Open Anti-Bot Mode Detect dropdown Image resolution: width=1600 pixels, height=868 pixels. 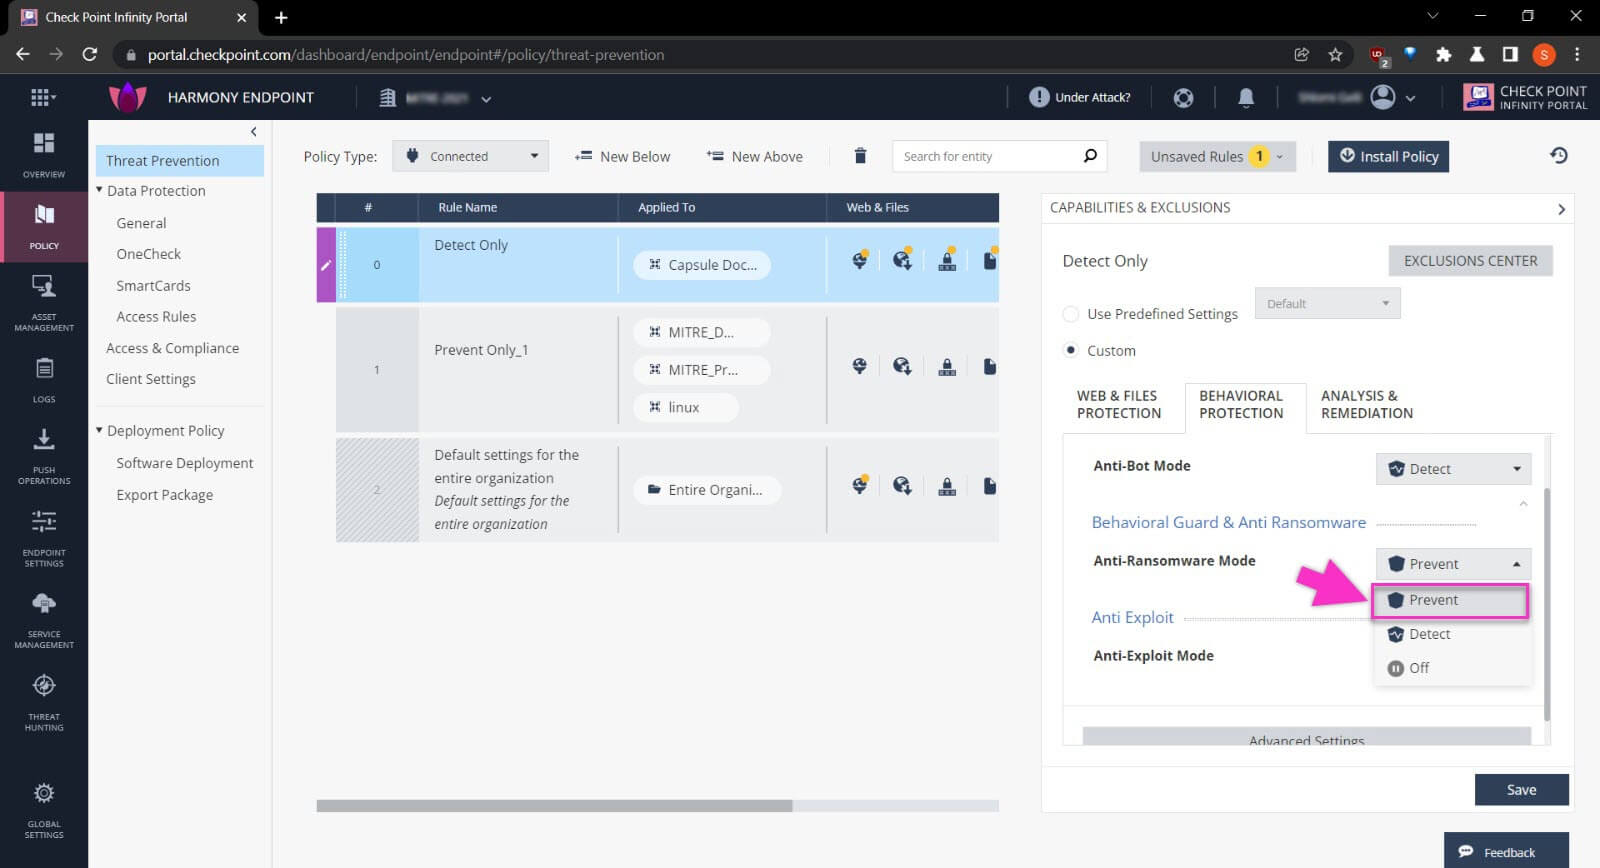click(x=1453, y=468)
